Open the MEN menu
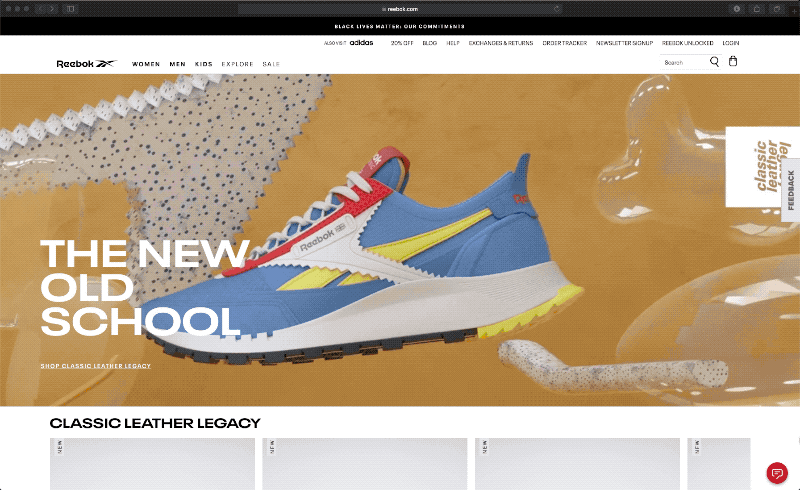Screen dimensions: 800x490 click(178, 64)
